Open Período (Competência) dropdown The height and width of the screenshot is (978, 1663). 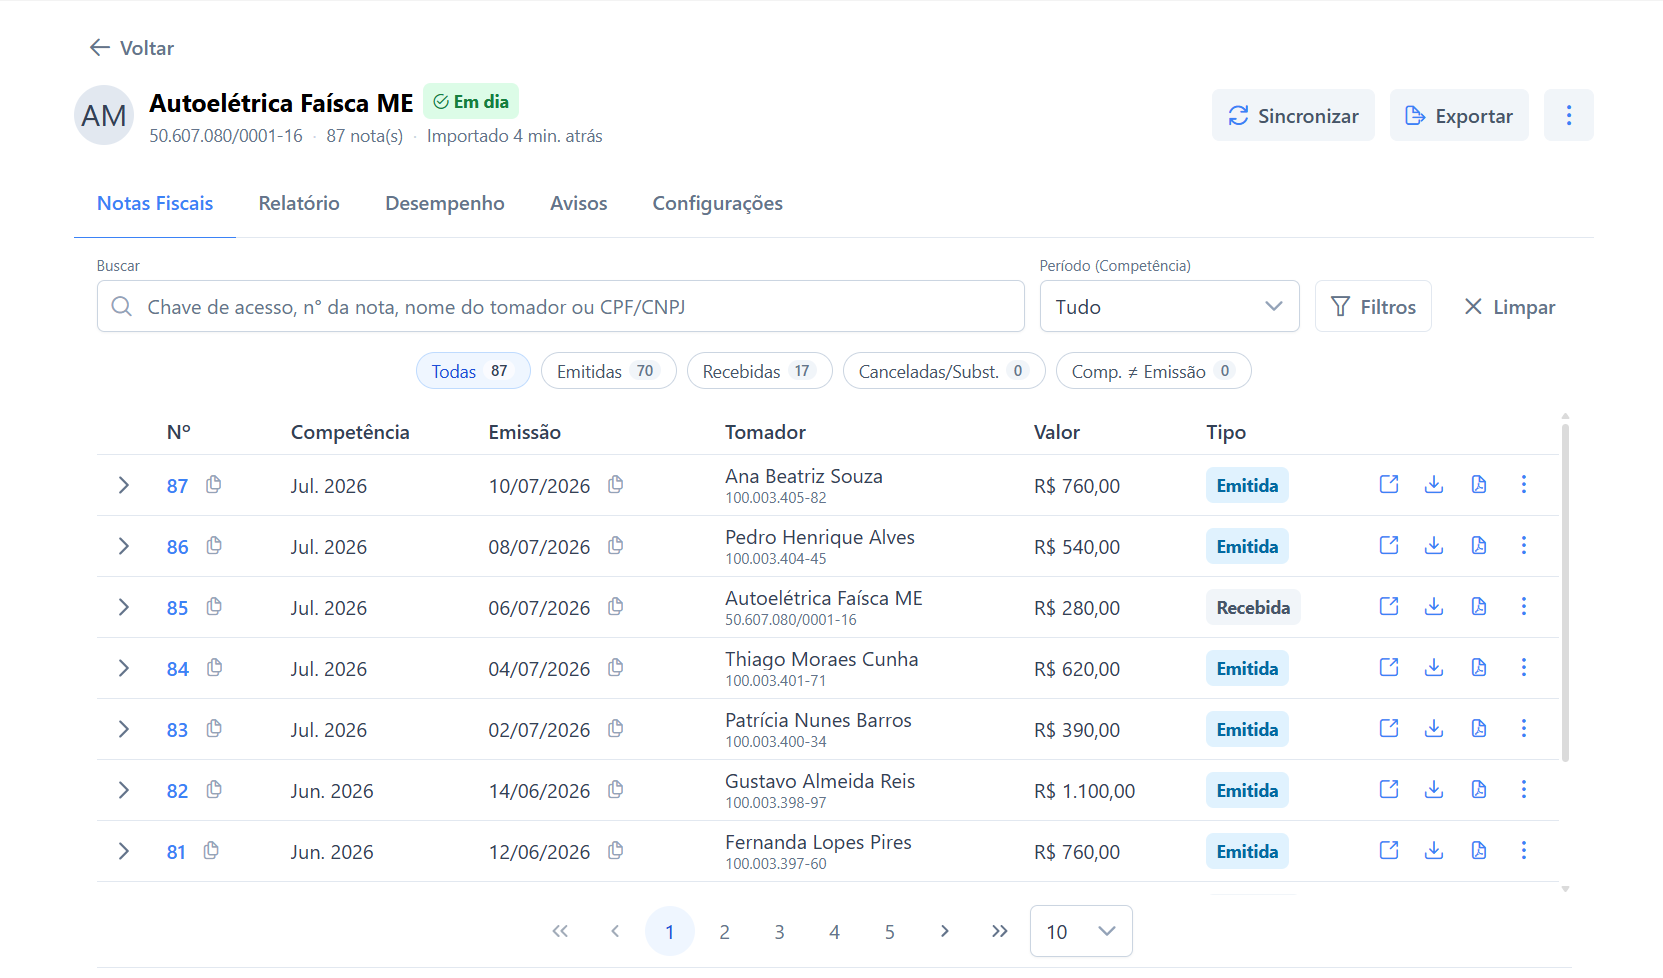point(1169,306)
